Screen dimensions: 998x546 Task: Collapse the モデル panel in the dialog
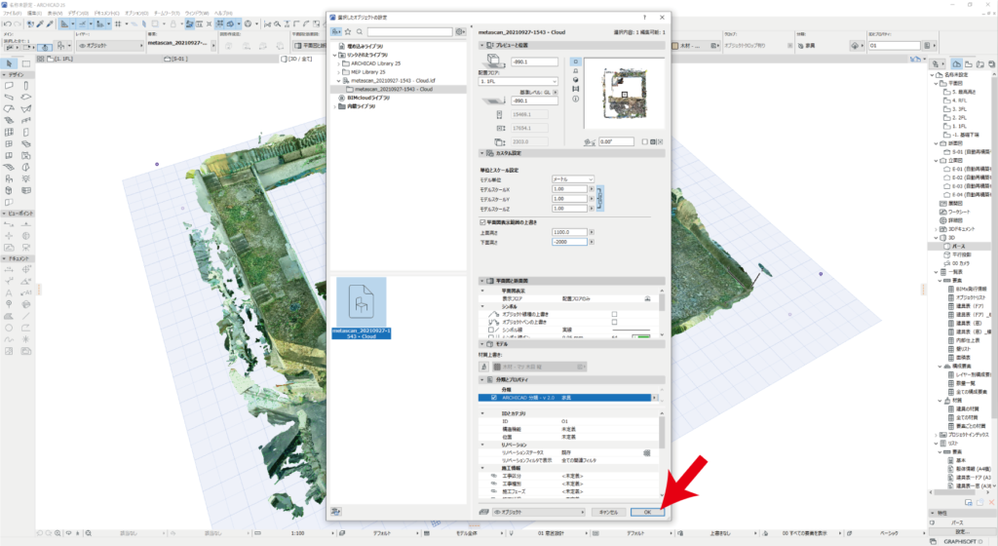(482, 344)
